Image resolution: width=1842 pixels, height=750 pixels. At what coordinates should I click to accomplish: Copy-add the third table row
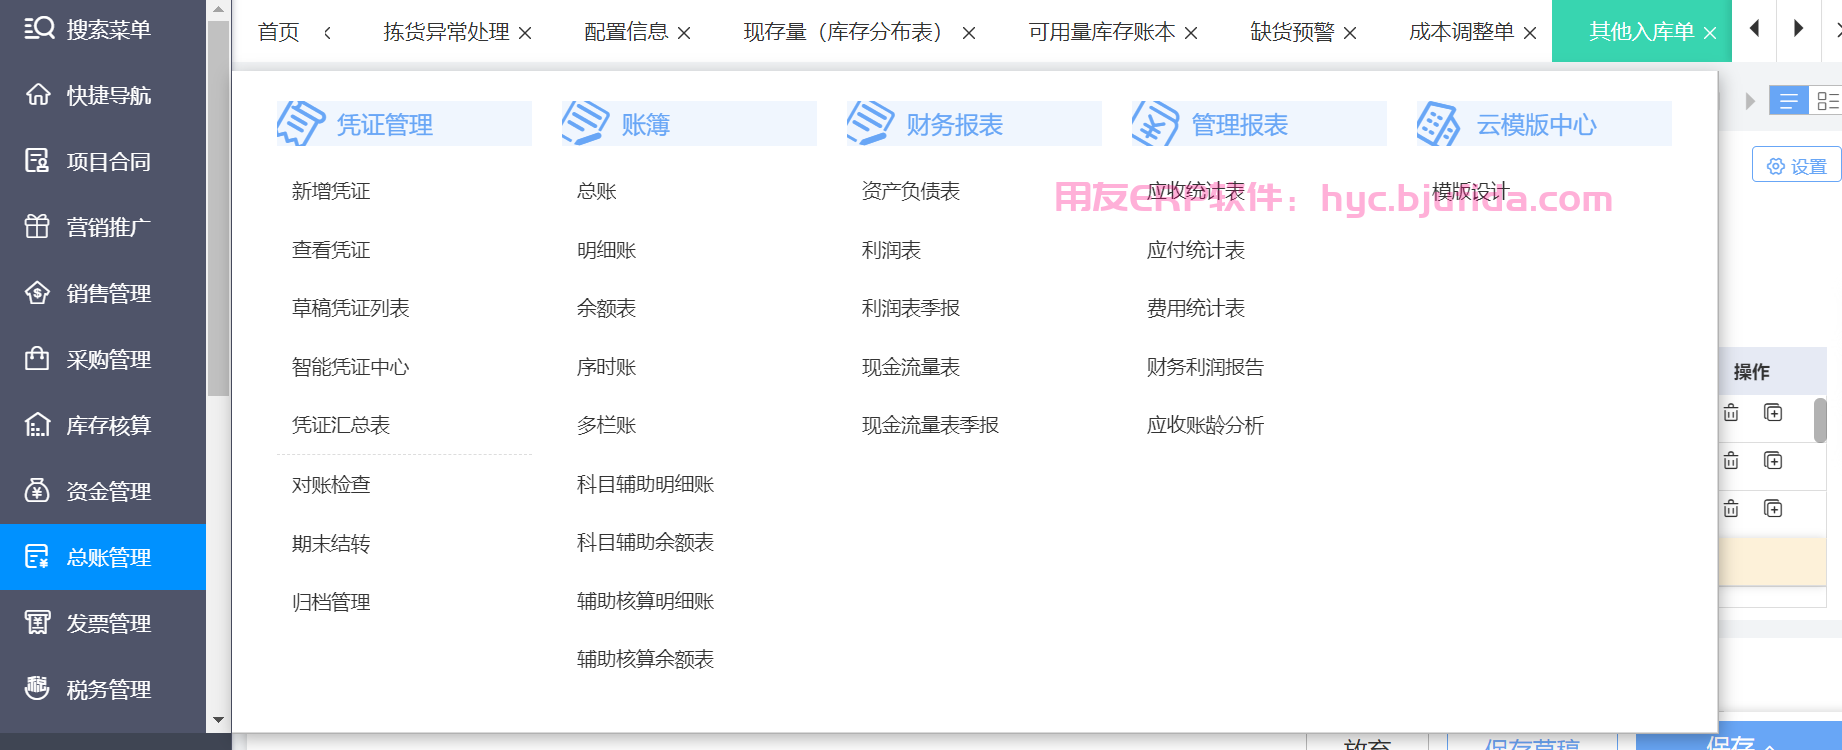(1773, 509)
